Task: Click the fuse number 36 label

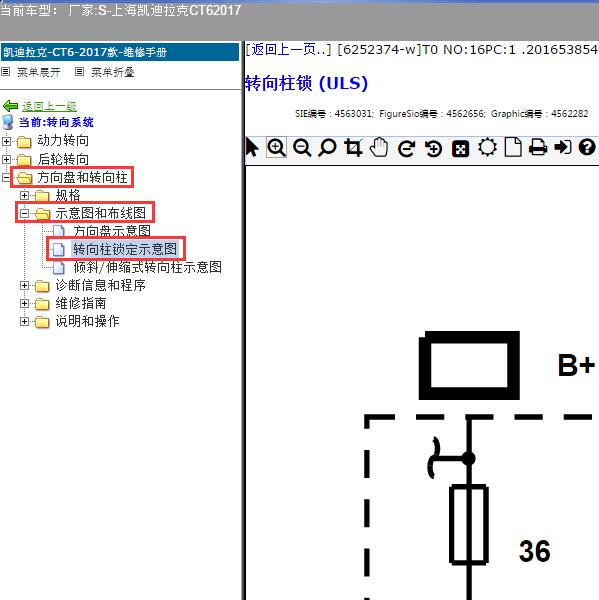Action: (x=535, y=551)
